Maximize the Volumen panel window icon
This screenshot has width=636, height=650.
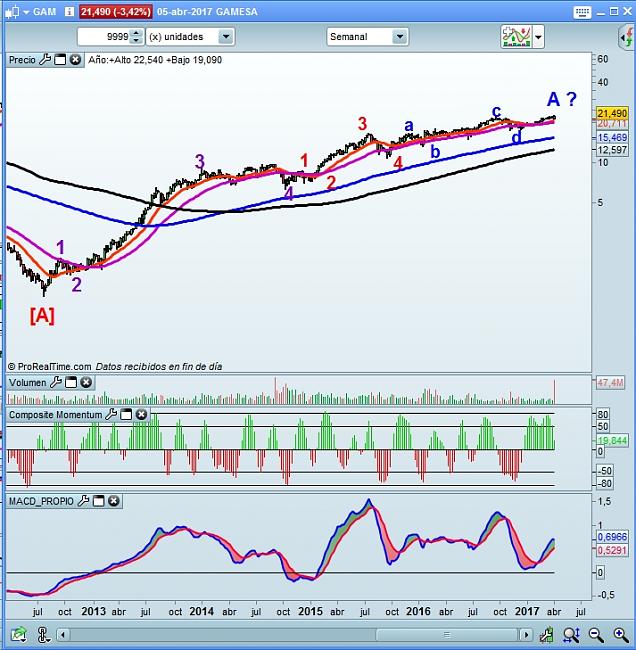(x=71, y=382)
